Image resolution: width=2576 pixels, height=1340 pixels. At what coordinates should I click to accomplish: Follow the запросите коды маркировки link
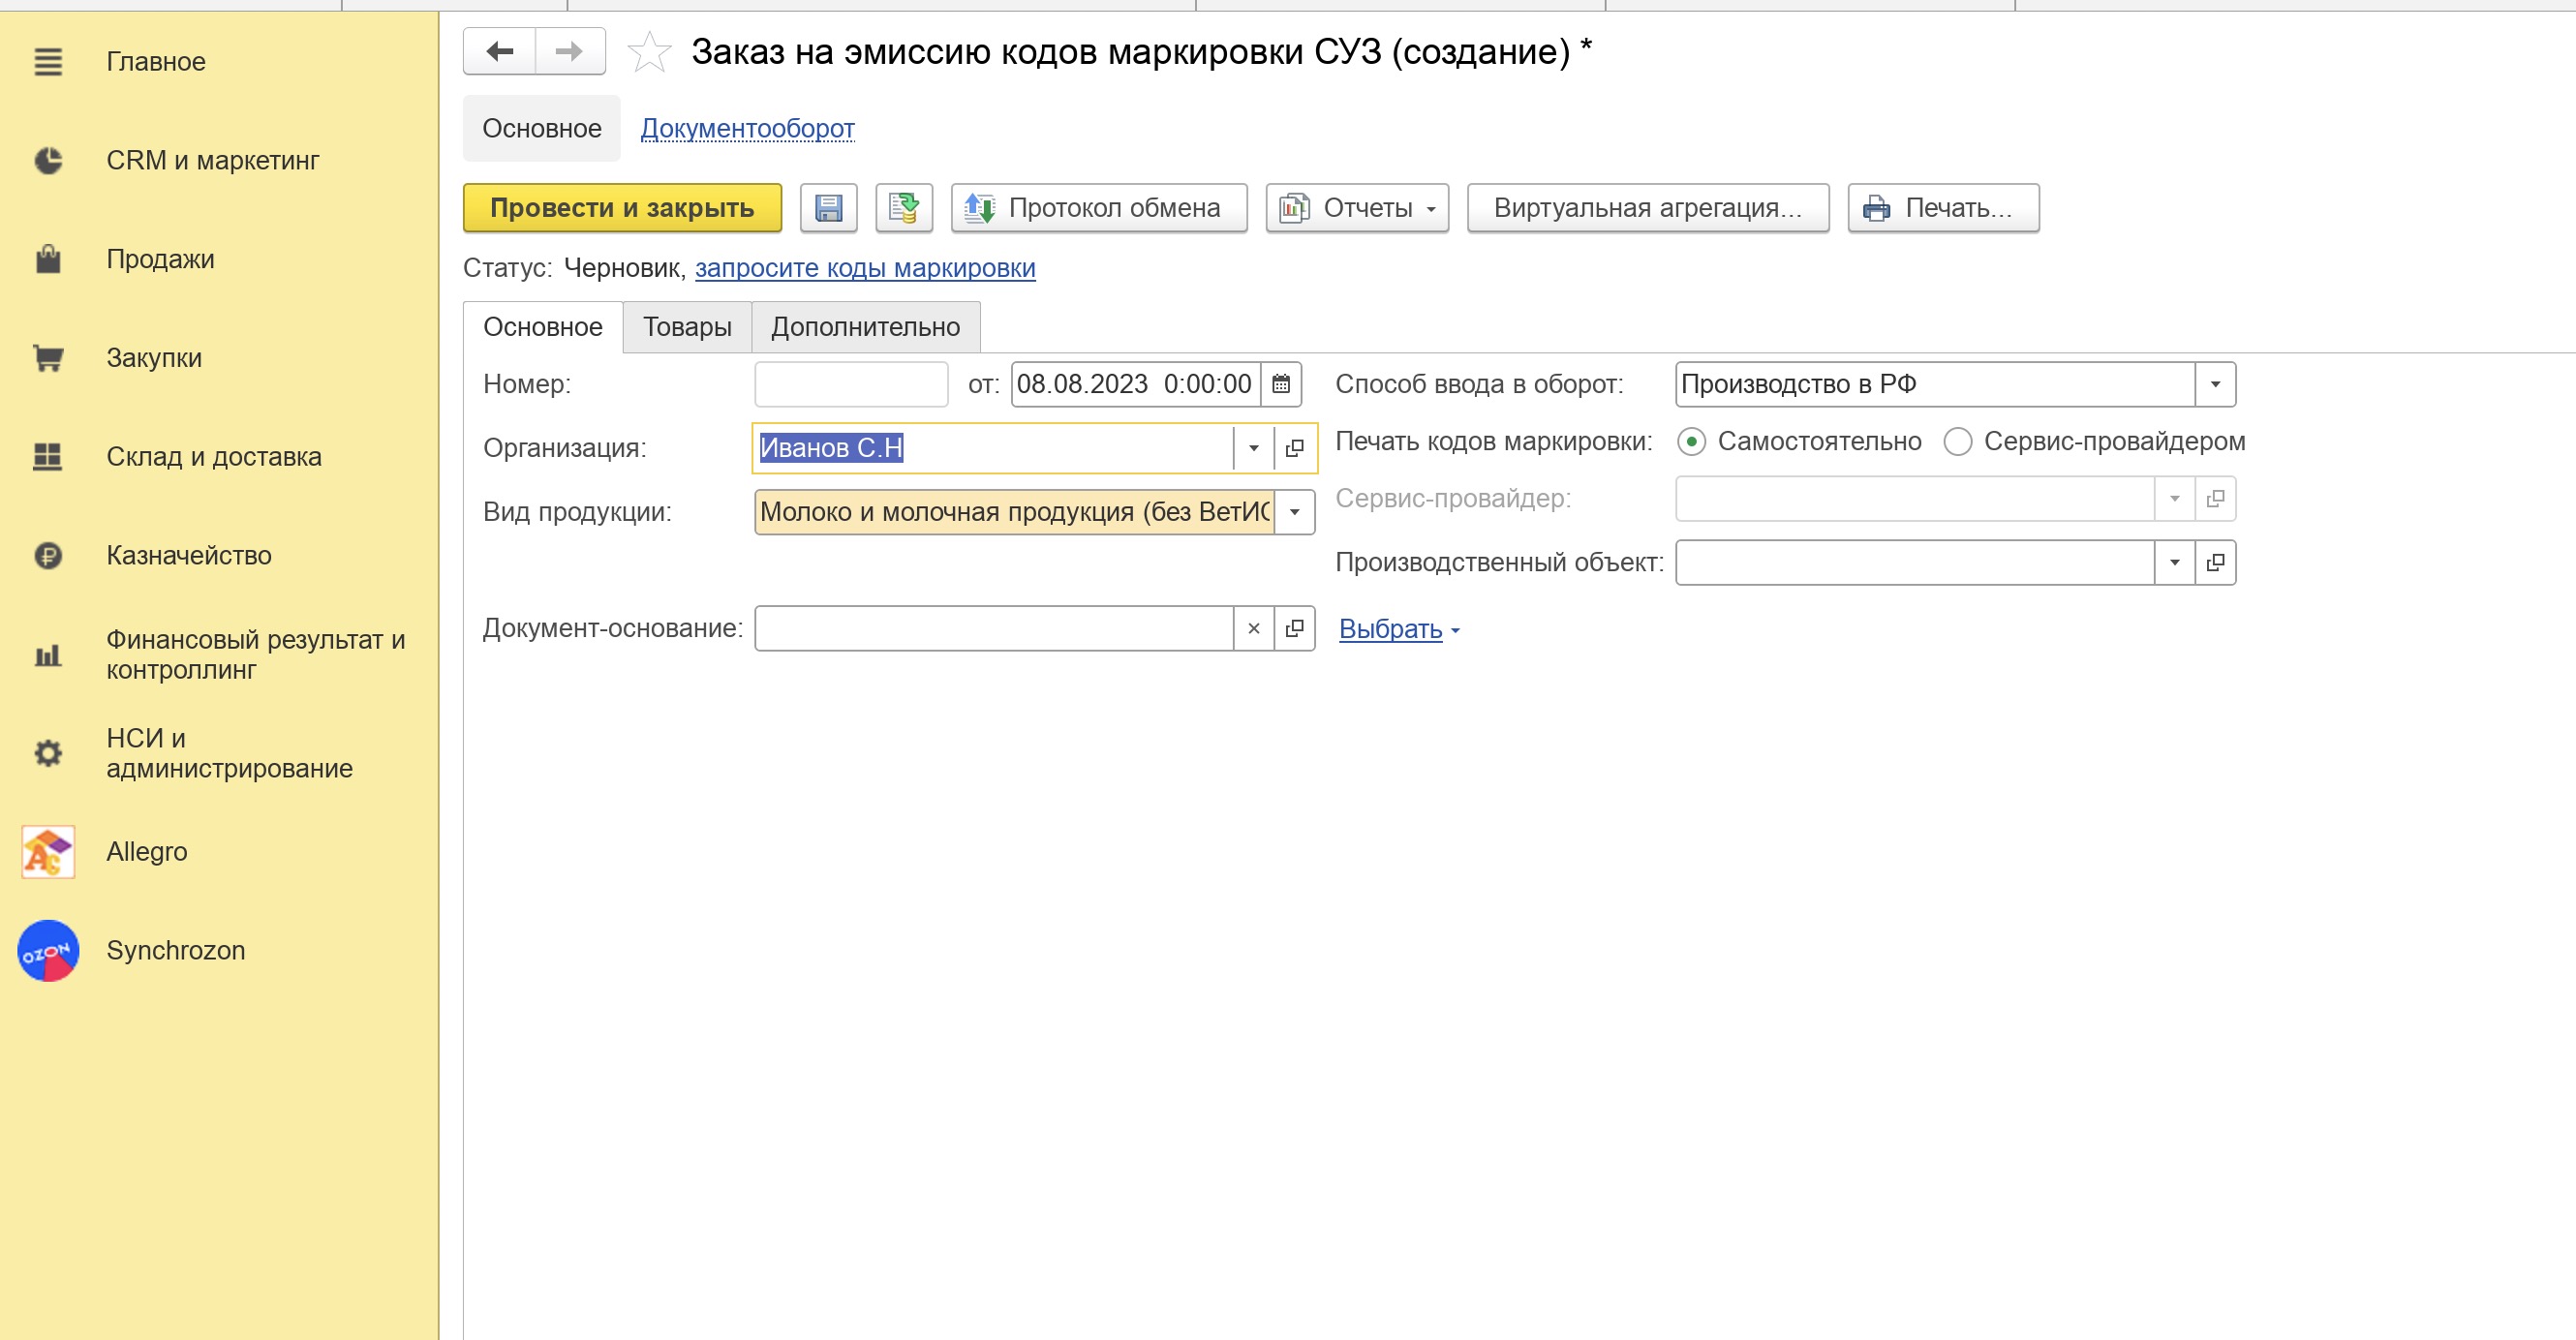coord(865,268)
